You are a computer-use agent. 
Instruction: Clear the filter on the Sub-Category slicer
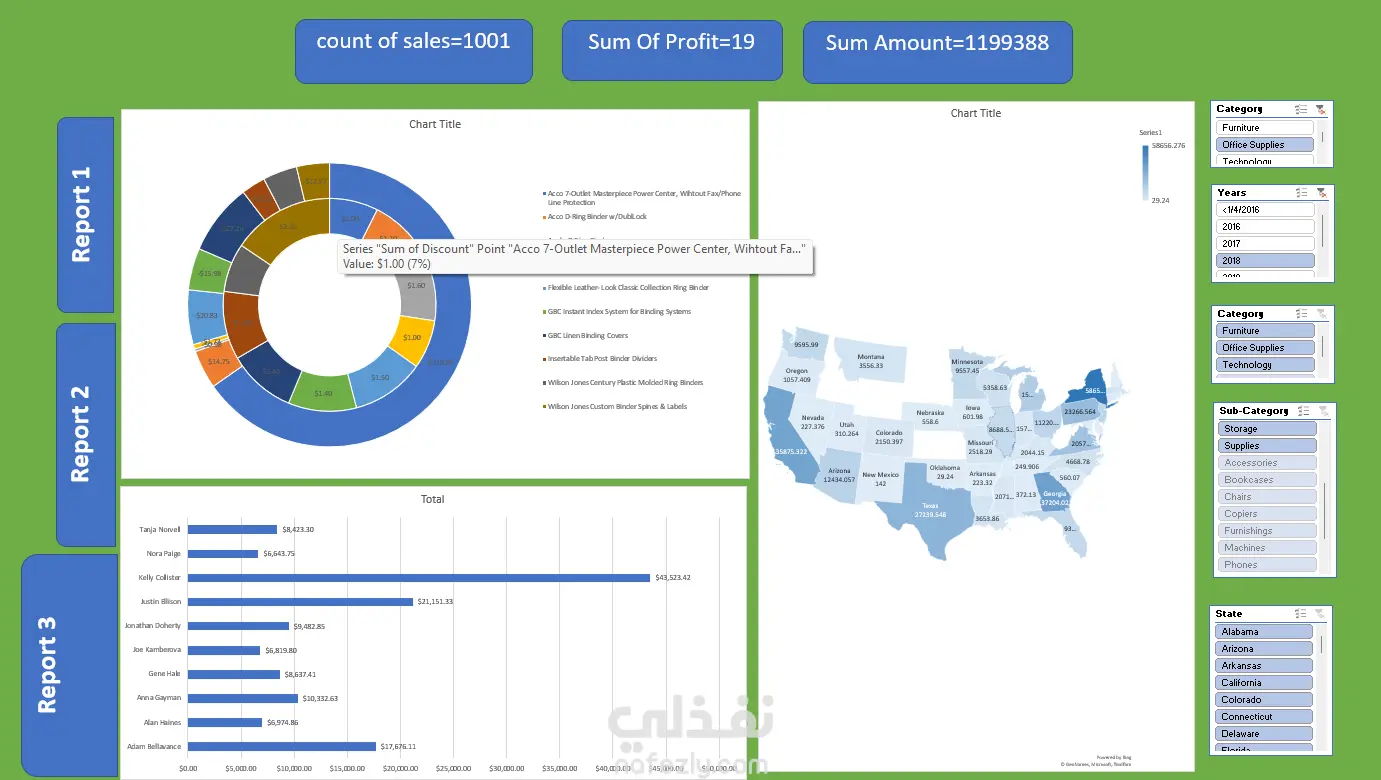pyautogui.click(x=1322, y=411)
